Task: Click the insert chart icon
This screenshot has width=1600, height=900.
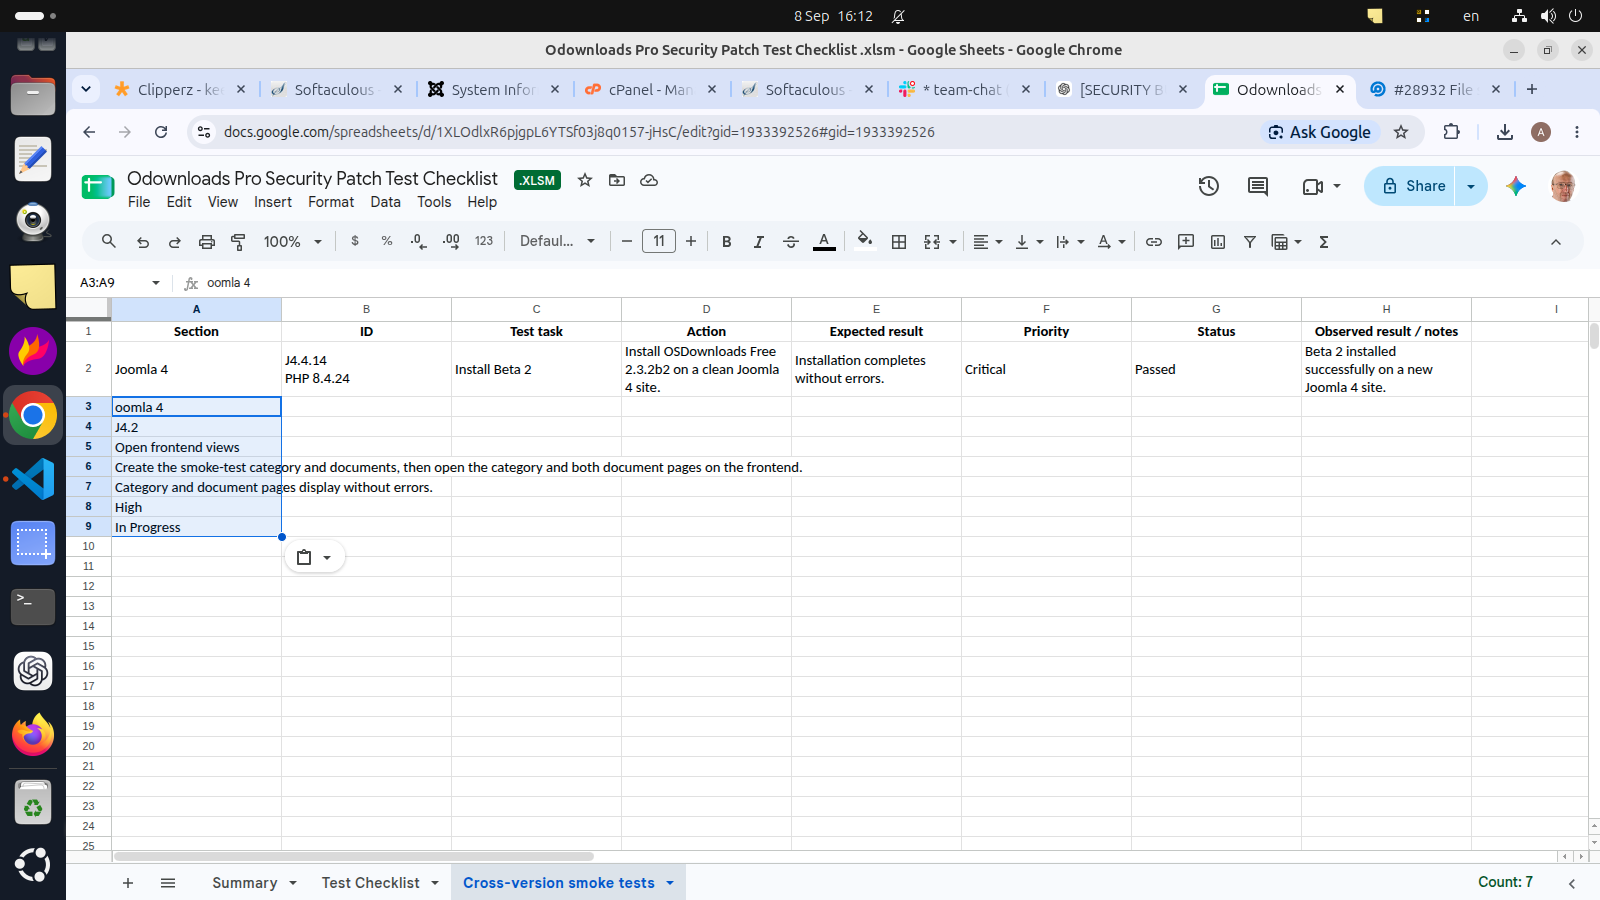Action: [1218, 242]
